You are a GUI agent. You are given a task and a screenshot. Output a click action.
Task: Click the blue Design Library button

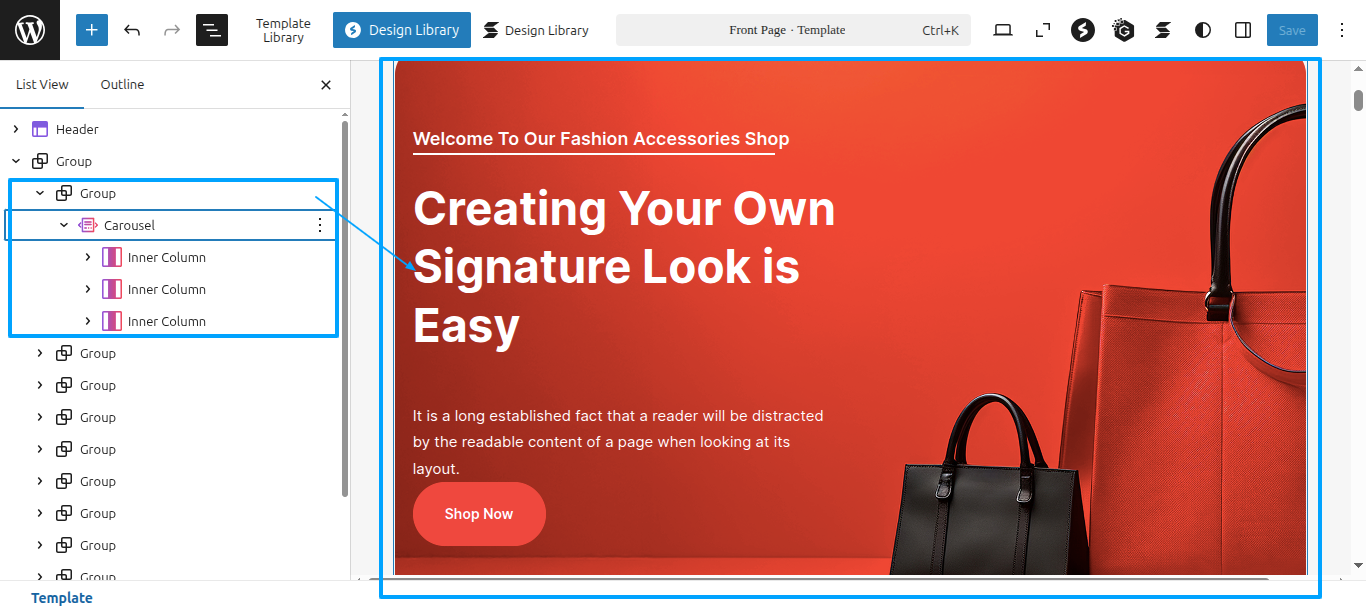click(402, 30)
